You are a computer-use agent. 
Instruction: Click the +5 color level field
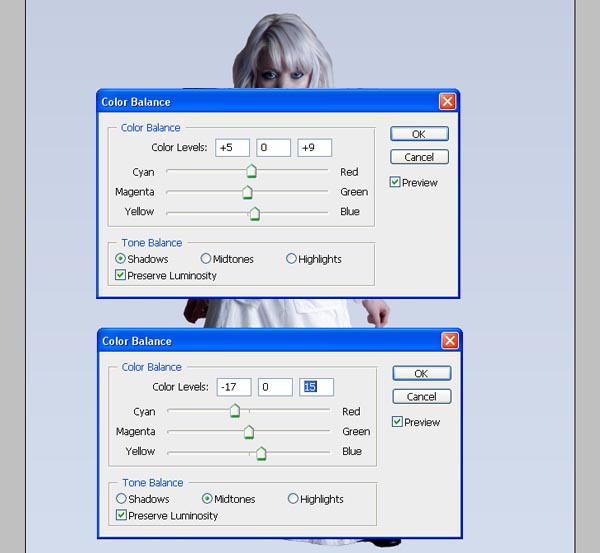pyautogui.click(x=233, y=148)
